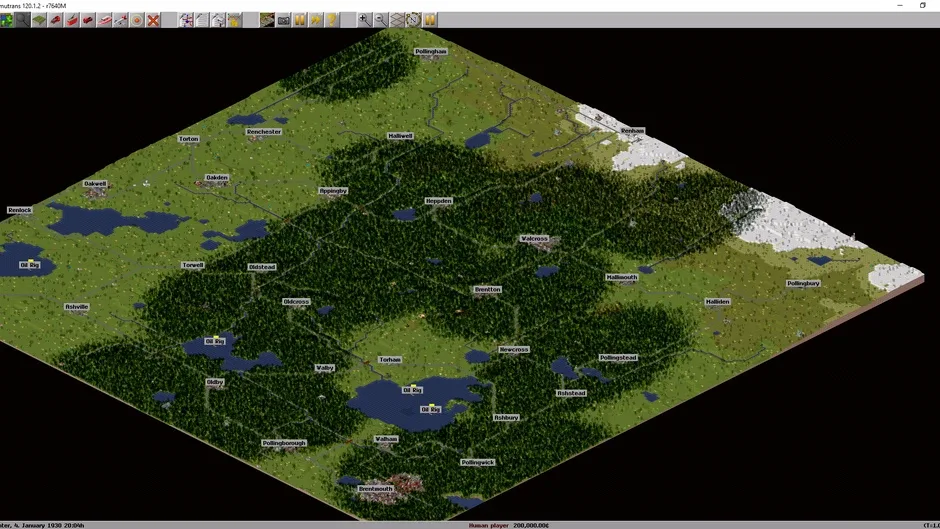Select the Oldstead town label
Screen dimensions: 940x529
tap(262, 267)
